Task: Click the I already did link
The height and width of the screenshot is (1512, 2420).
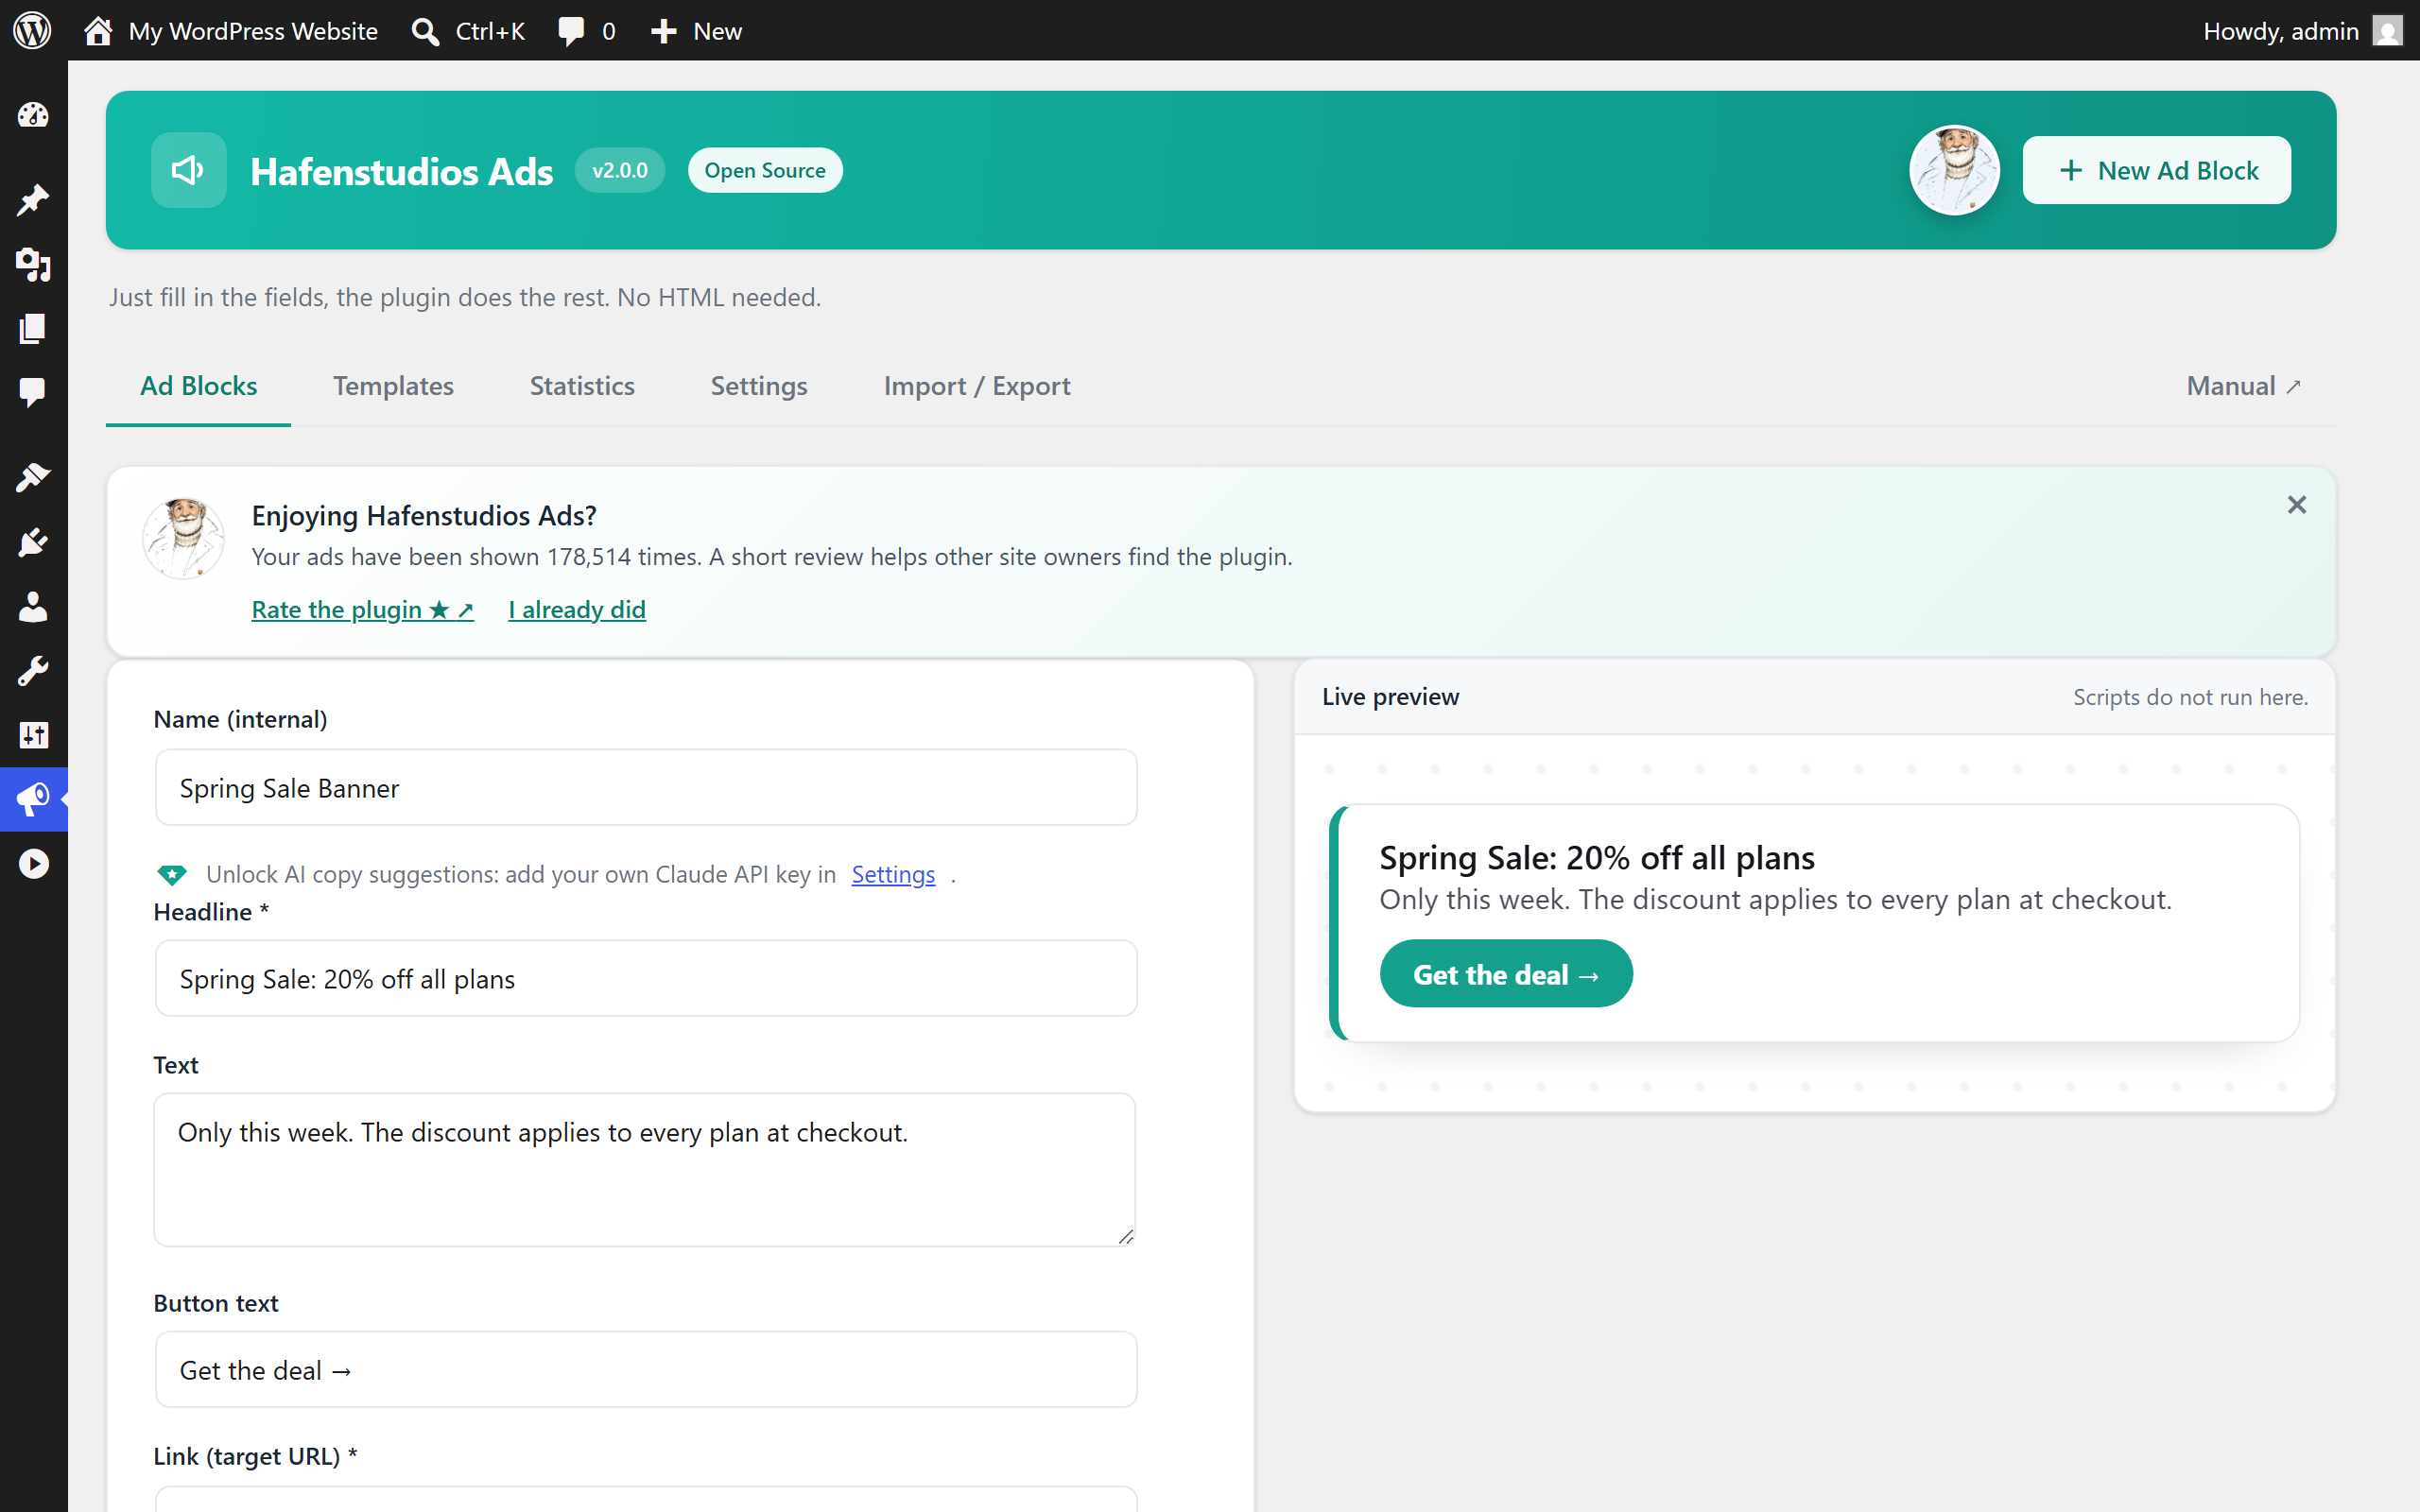Action: (x=576, y=609)
